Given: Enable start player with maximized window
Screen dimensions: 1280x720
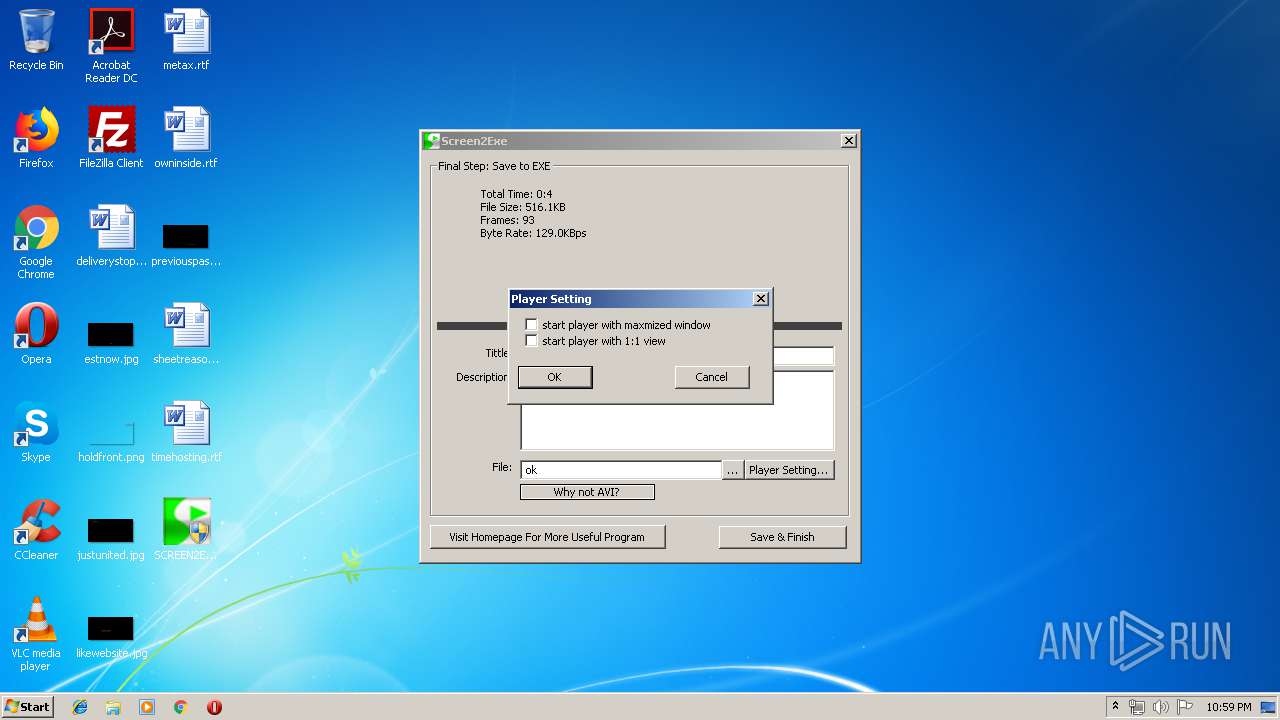Looking at the screenshot, I should coord(531,325).
